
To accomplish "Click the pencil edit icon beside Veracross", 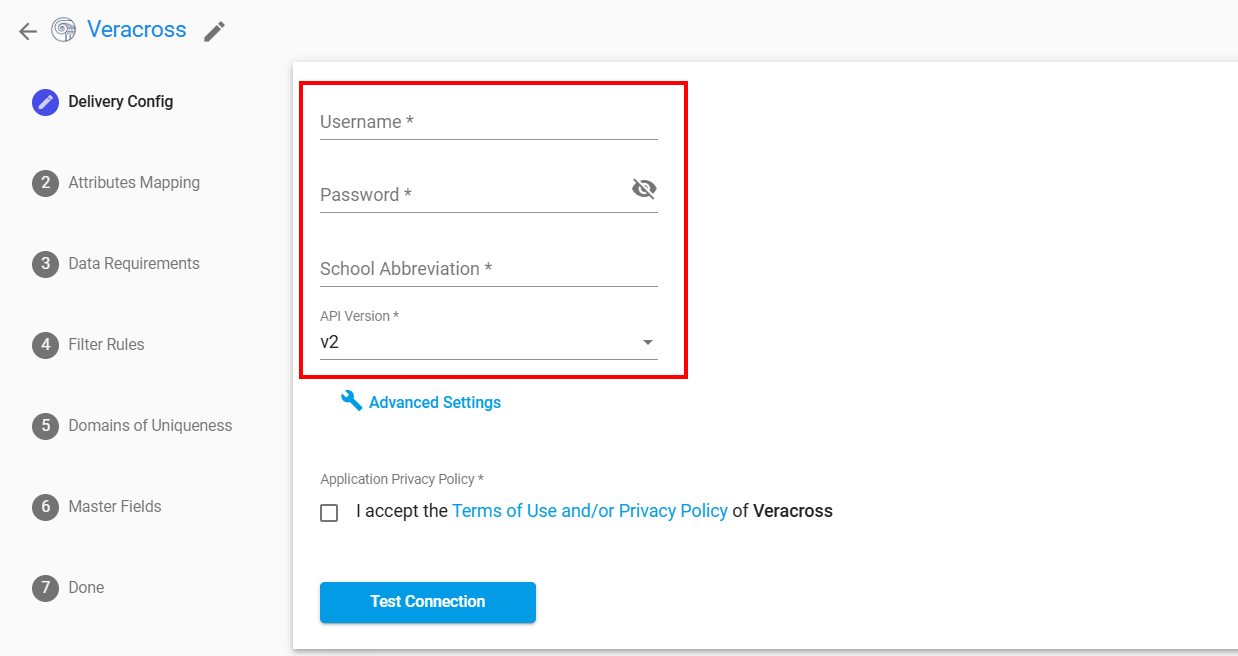I will (x=214, y=32).
